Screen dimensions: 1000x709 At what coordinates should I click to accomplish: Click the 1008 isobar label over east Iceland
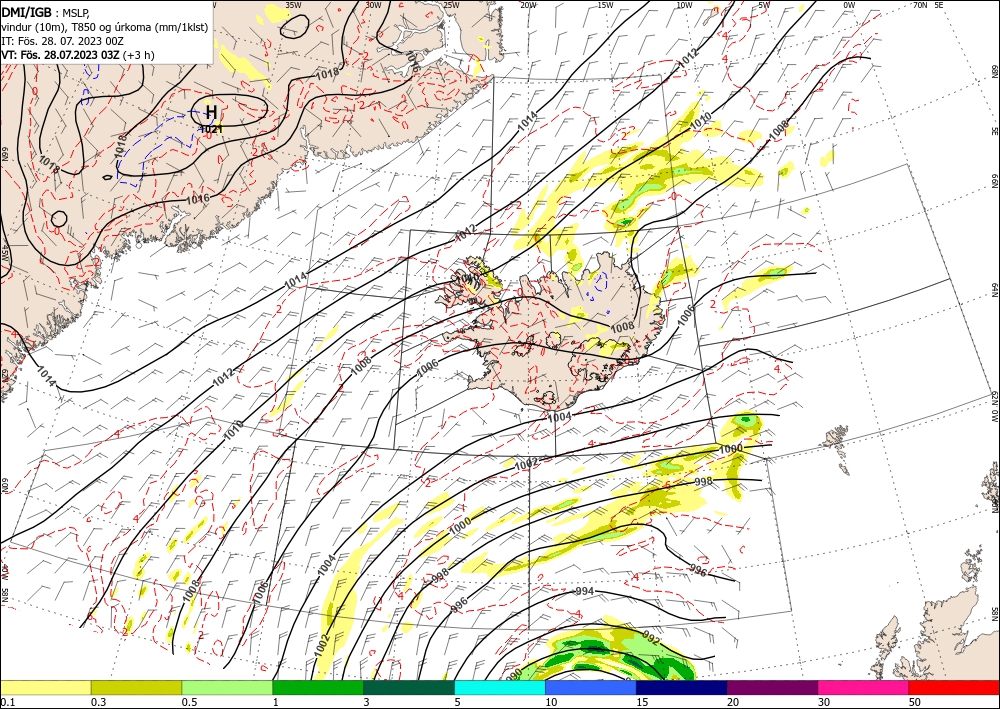click(x=622, y=326)
